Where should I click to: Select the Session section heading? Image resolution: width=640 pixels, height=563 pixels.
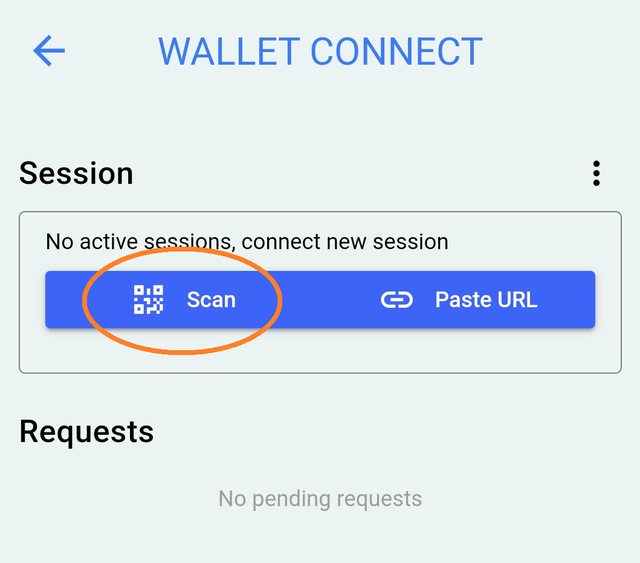[76, 173]
